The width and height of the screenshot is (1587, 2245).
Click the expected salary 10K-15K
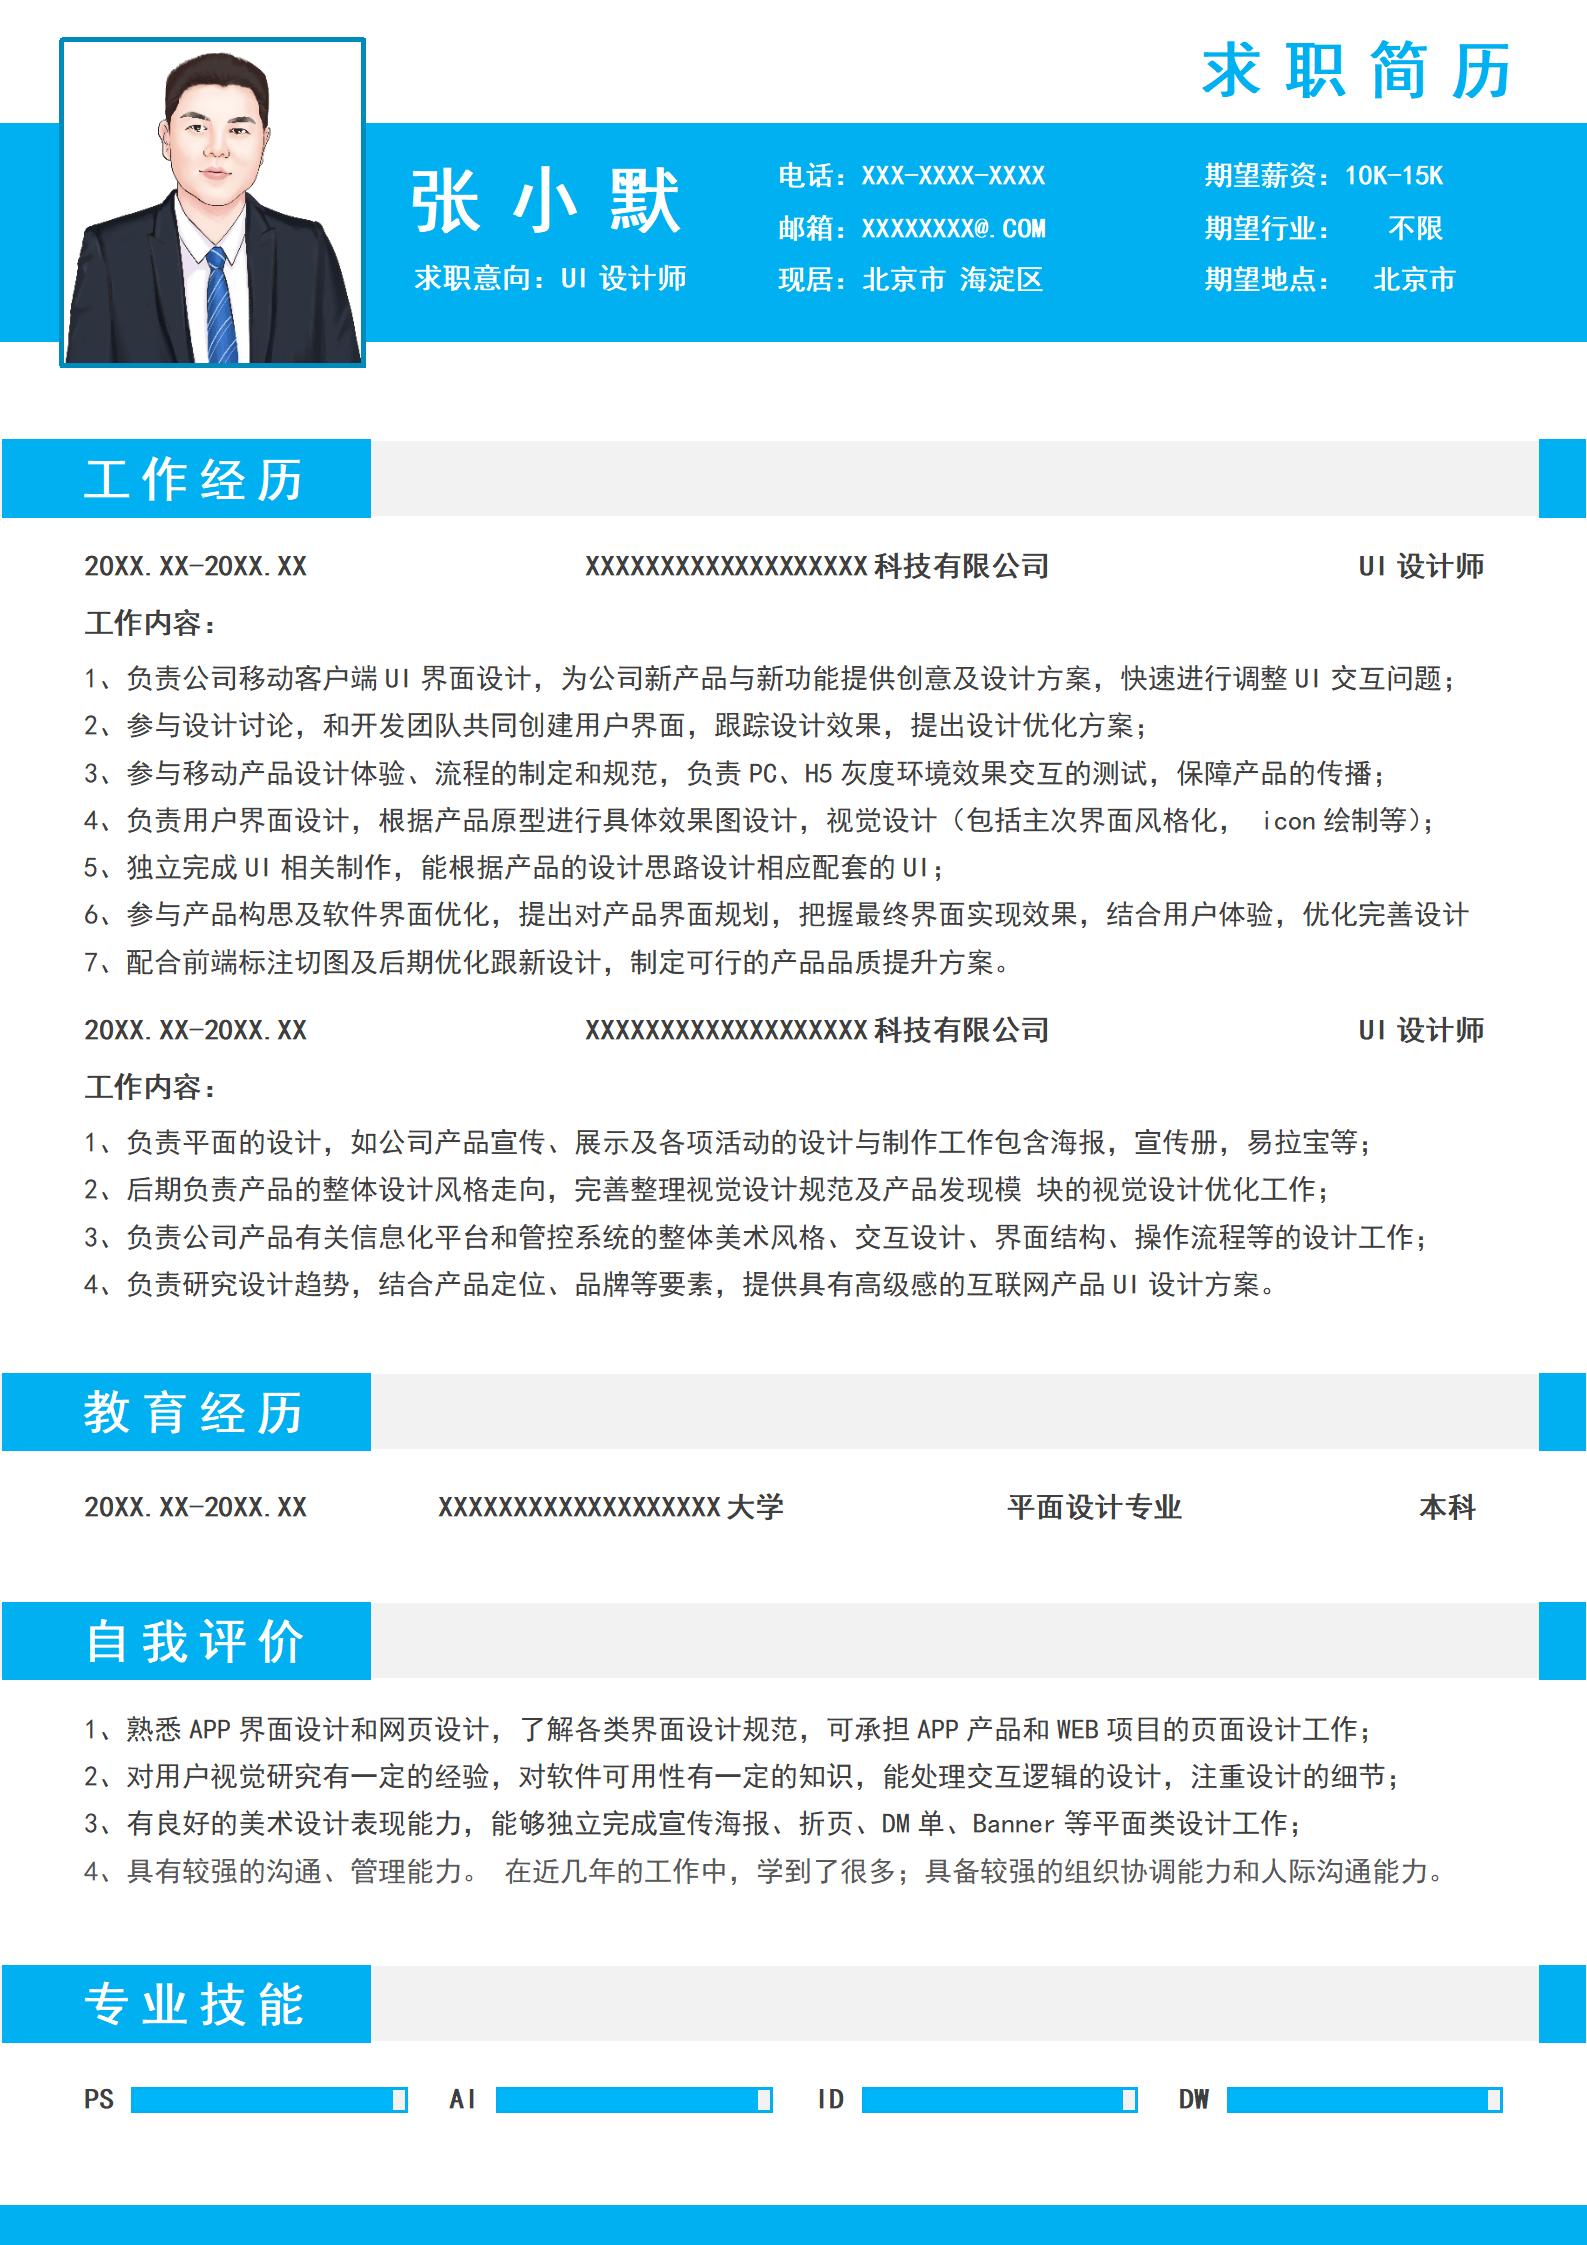(x=1393, y=176)
